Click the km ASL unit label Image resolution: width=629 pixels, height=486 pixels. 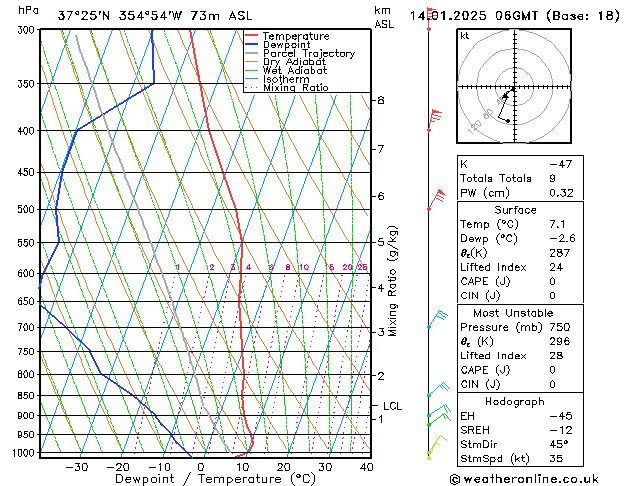(x=383, y=17)
